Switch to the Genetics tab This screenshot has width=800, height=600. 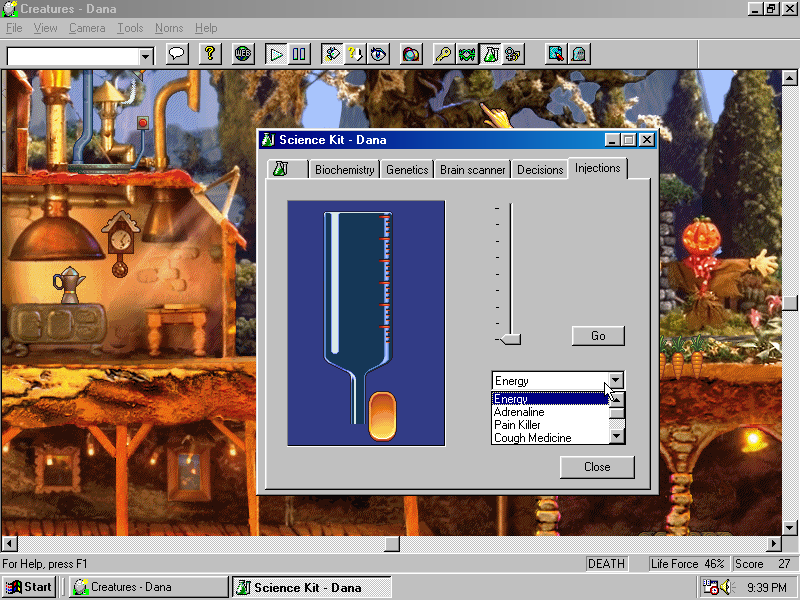click(x=407, y=170)
